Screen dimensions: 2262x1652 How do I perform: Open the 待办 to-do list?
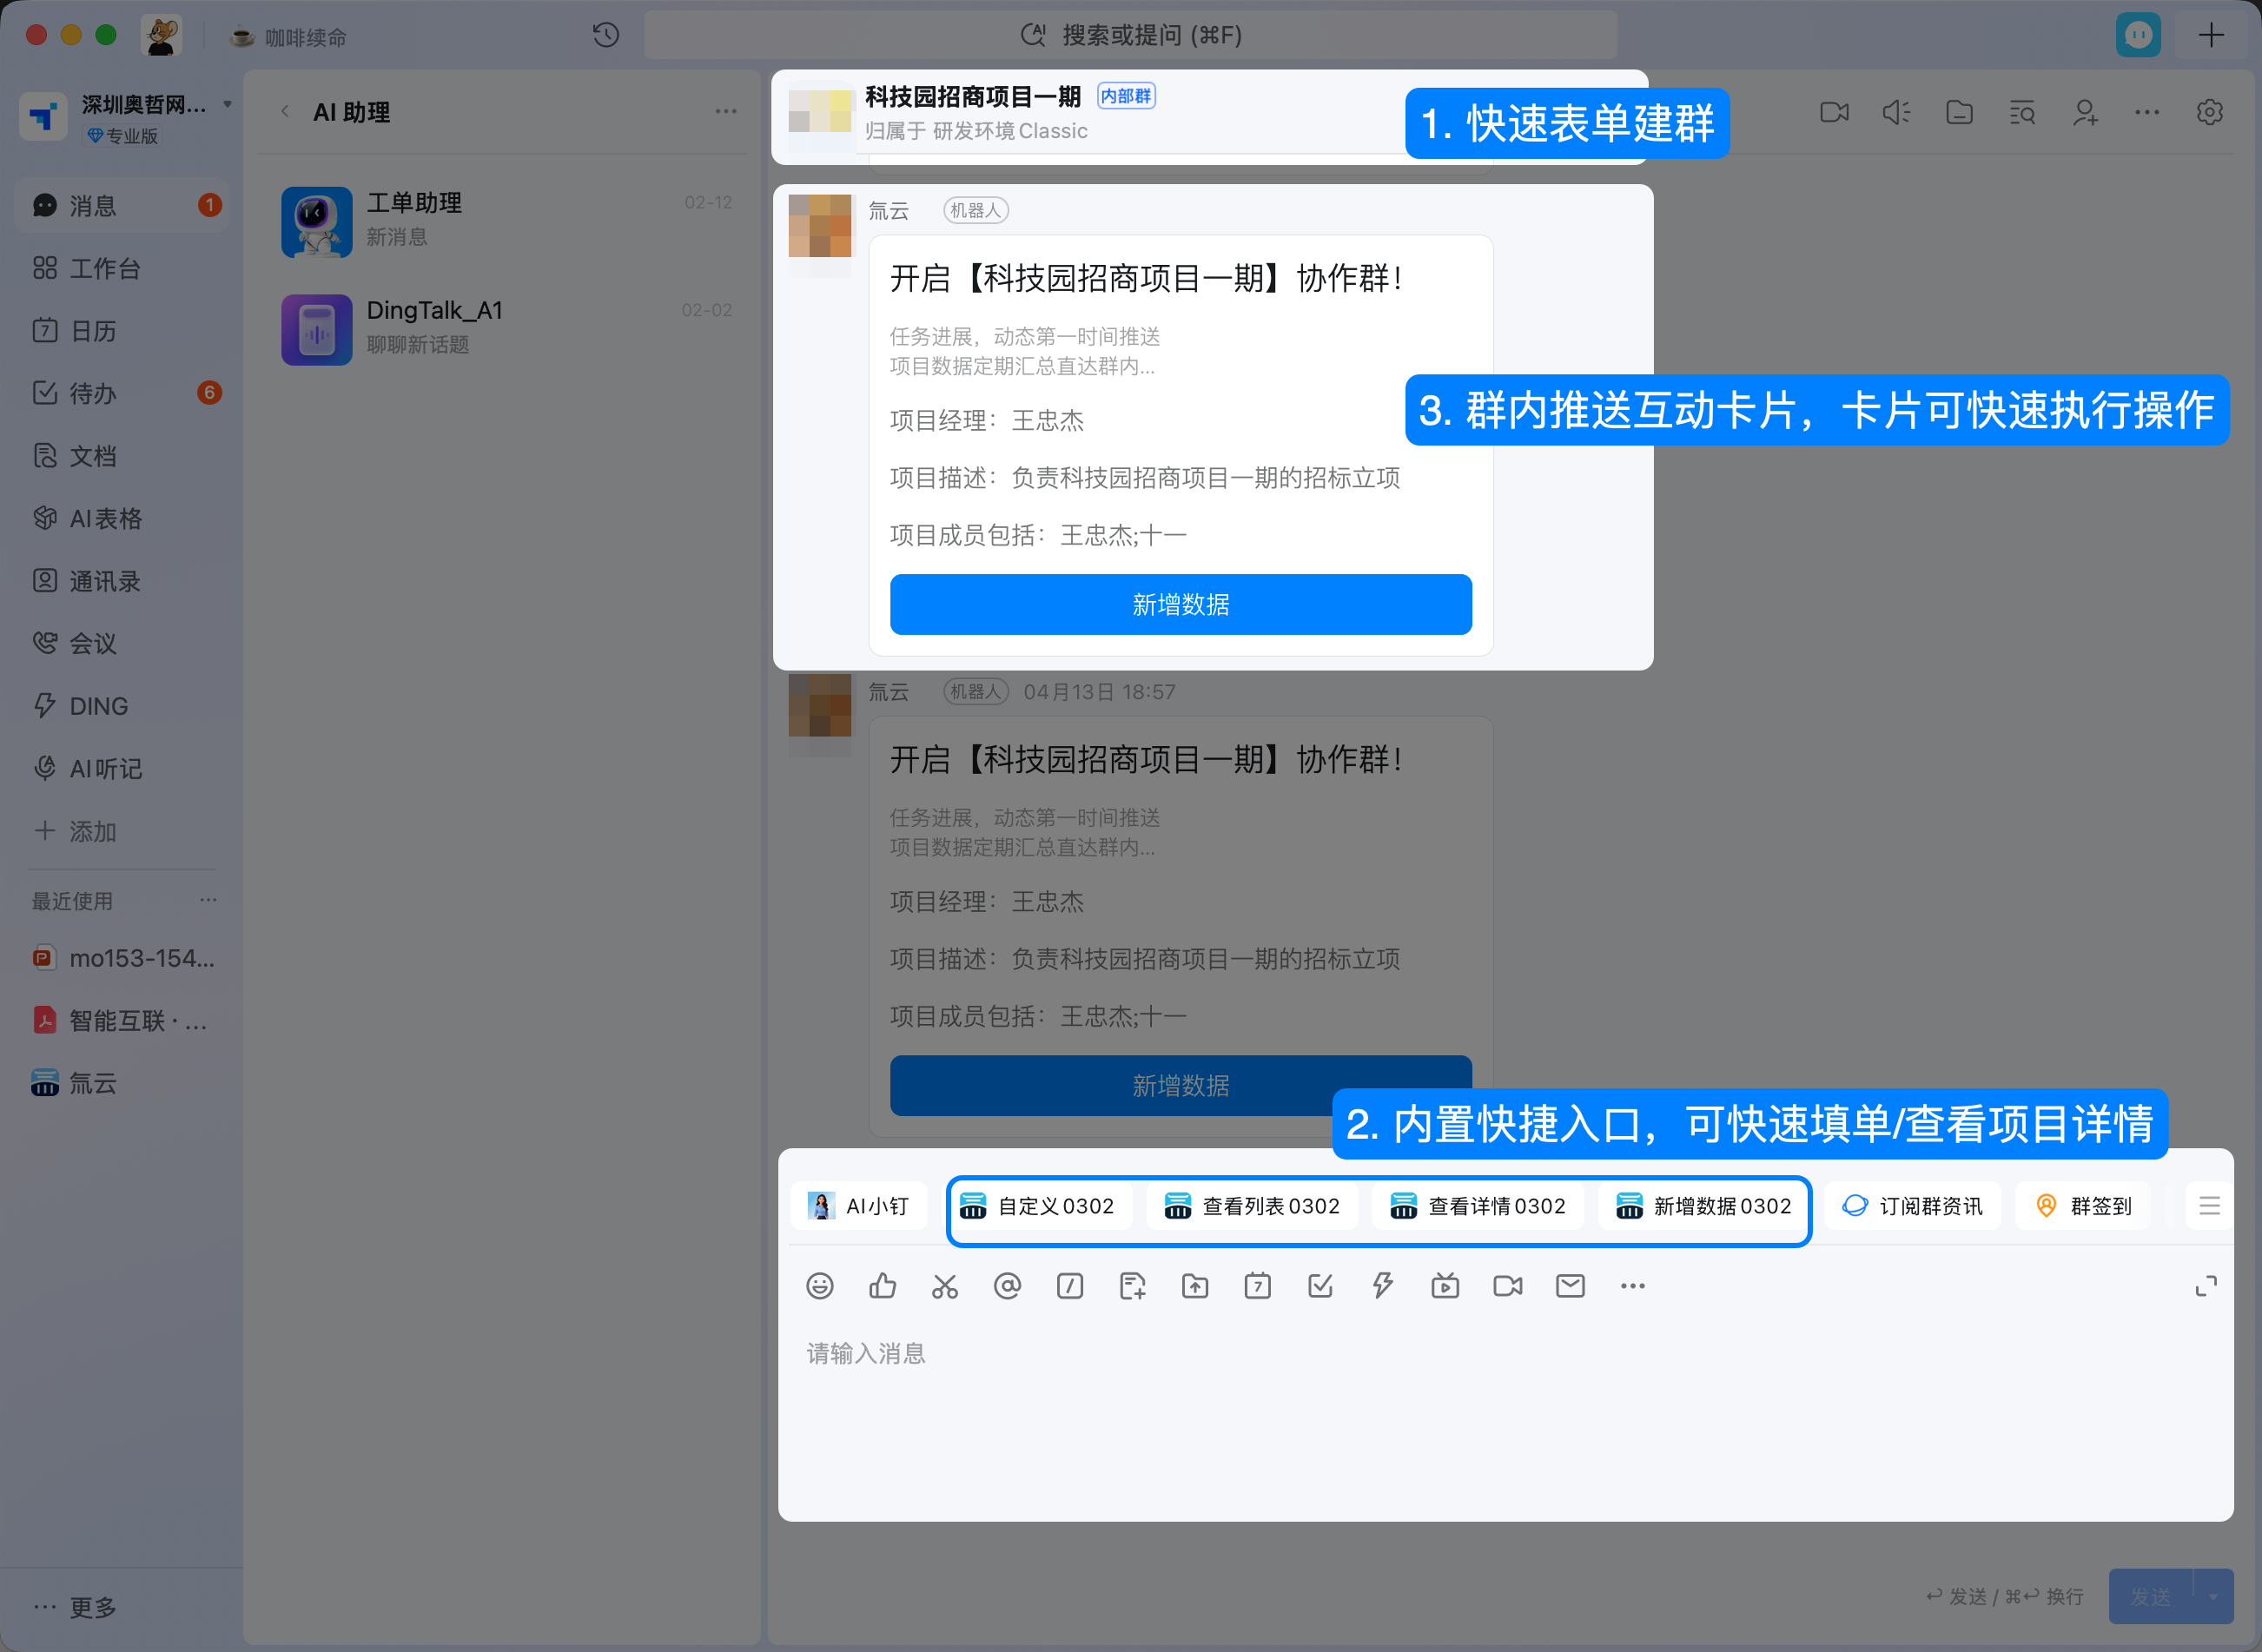(x=122, y=393)
